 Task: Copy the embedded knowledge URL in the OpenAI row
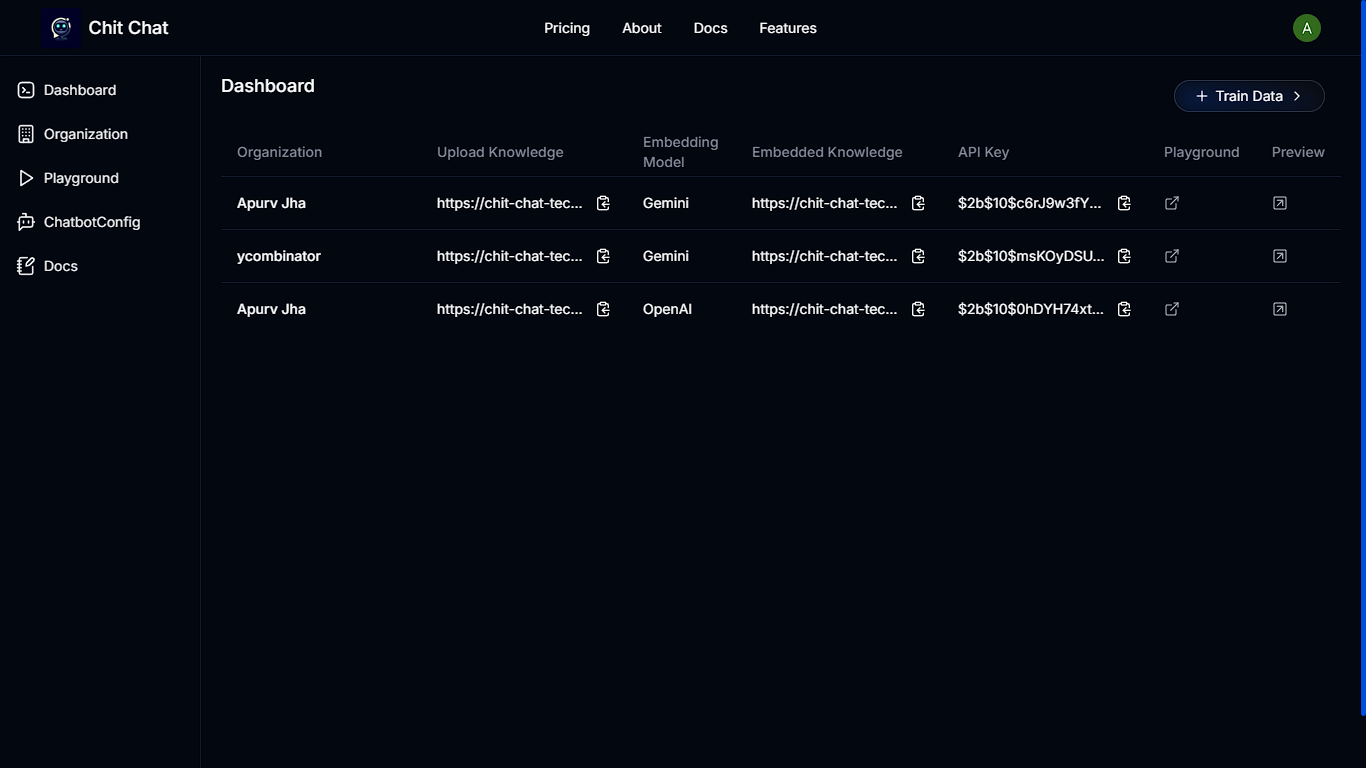coord(918,309)
